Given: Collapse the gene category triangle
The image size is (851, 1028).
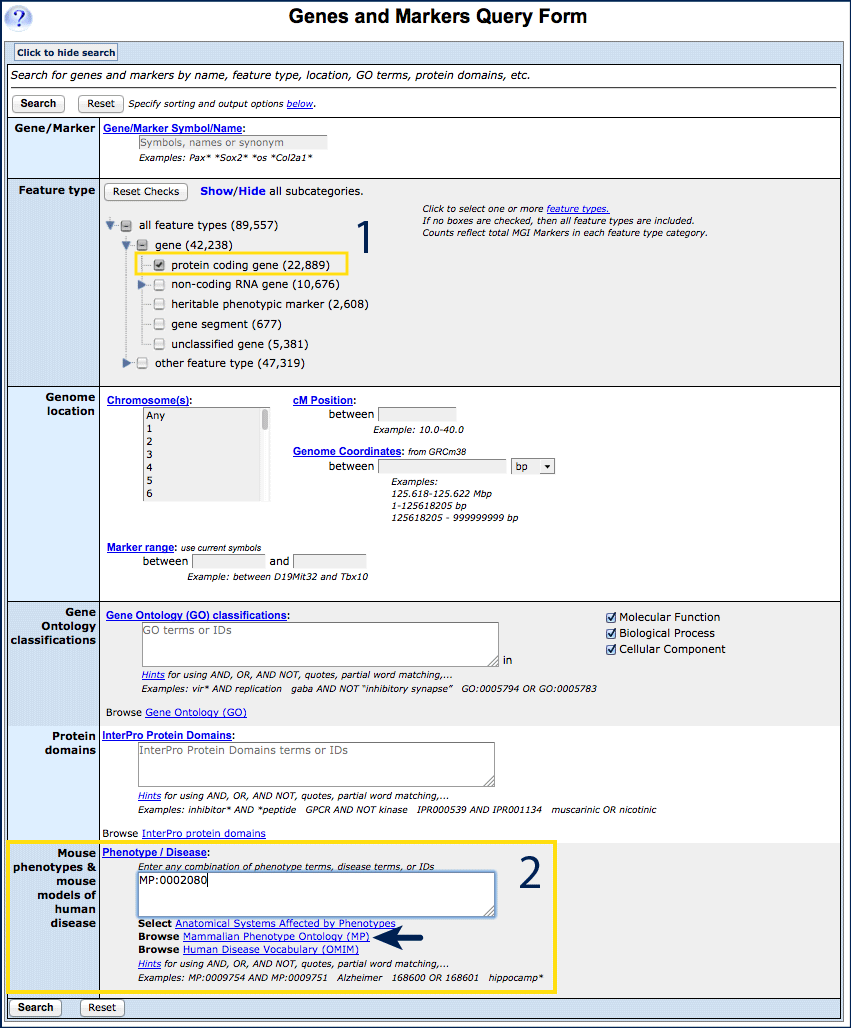Looking at the screenshot, I should 126,245.
